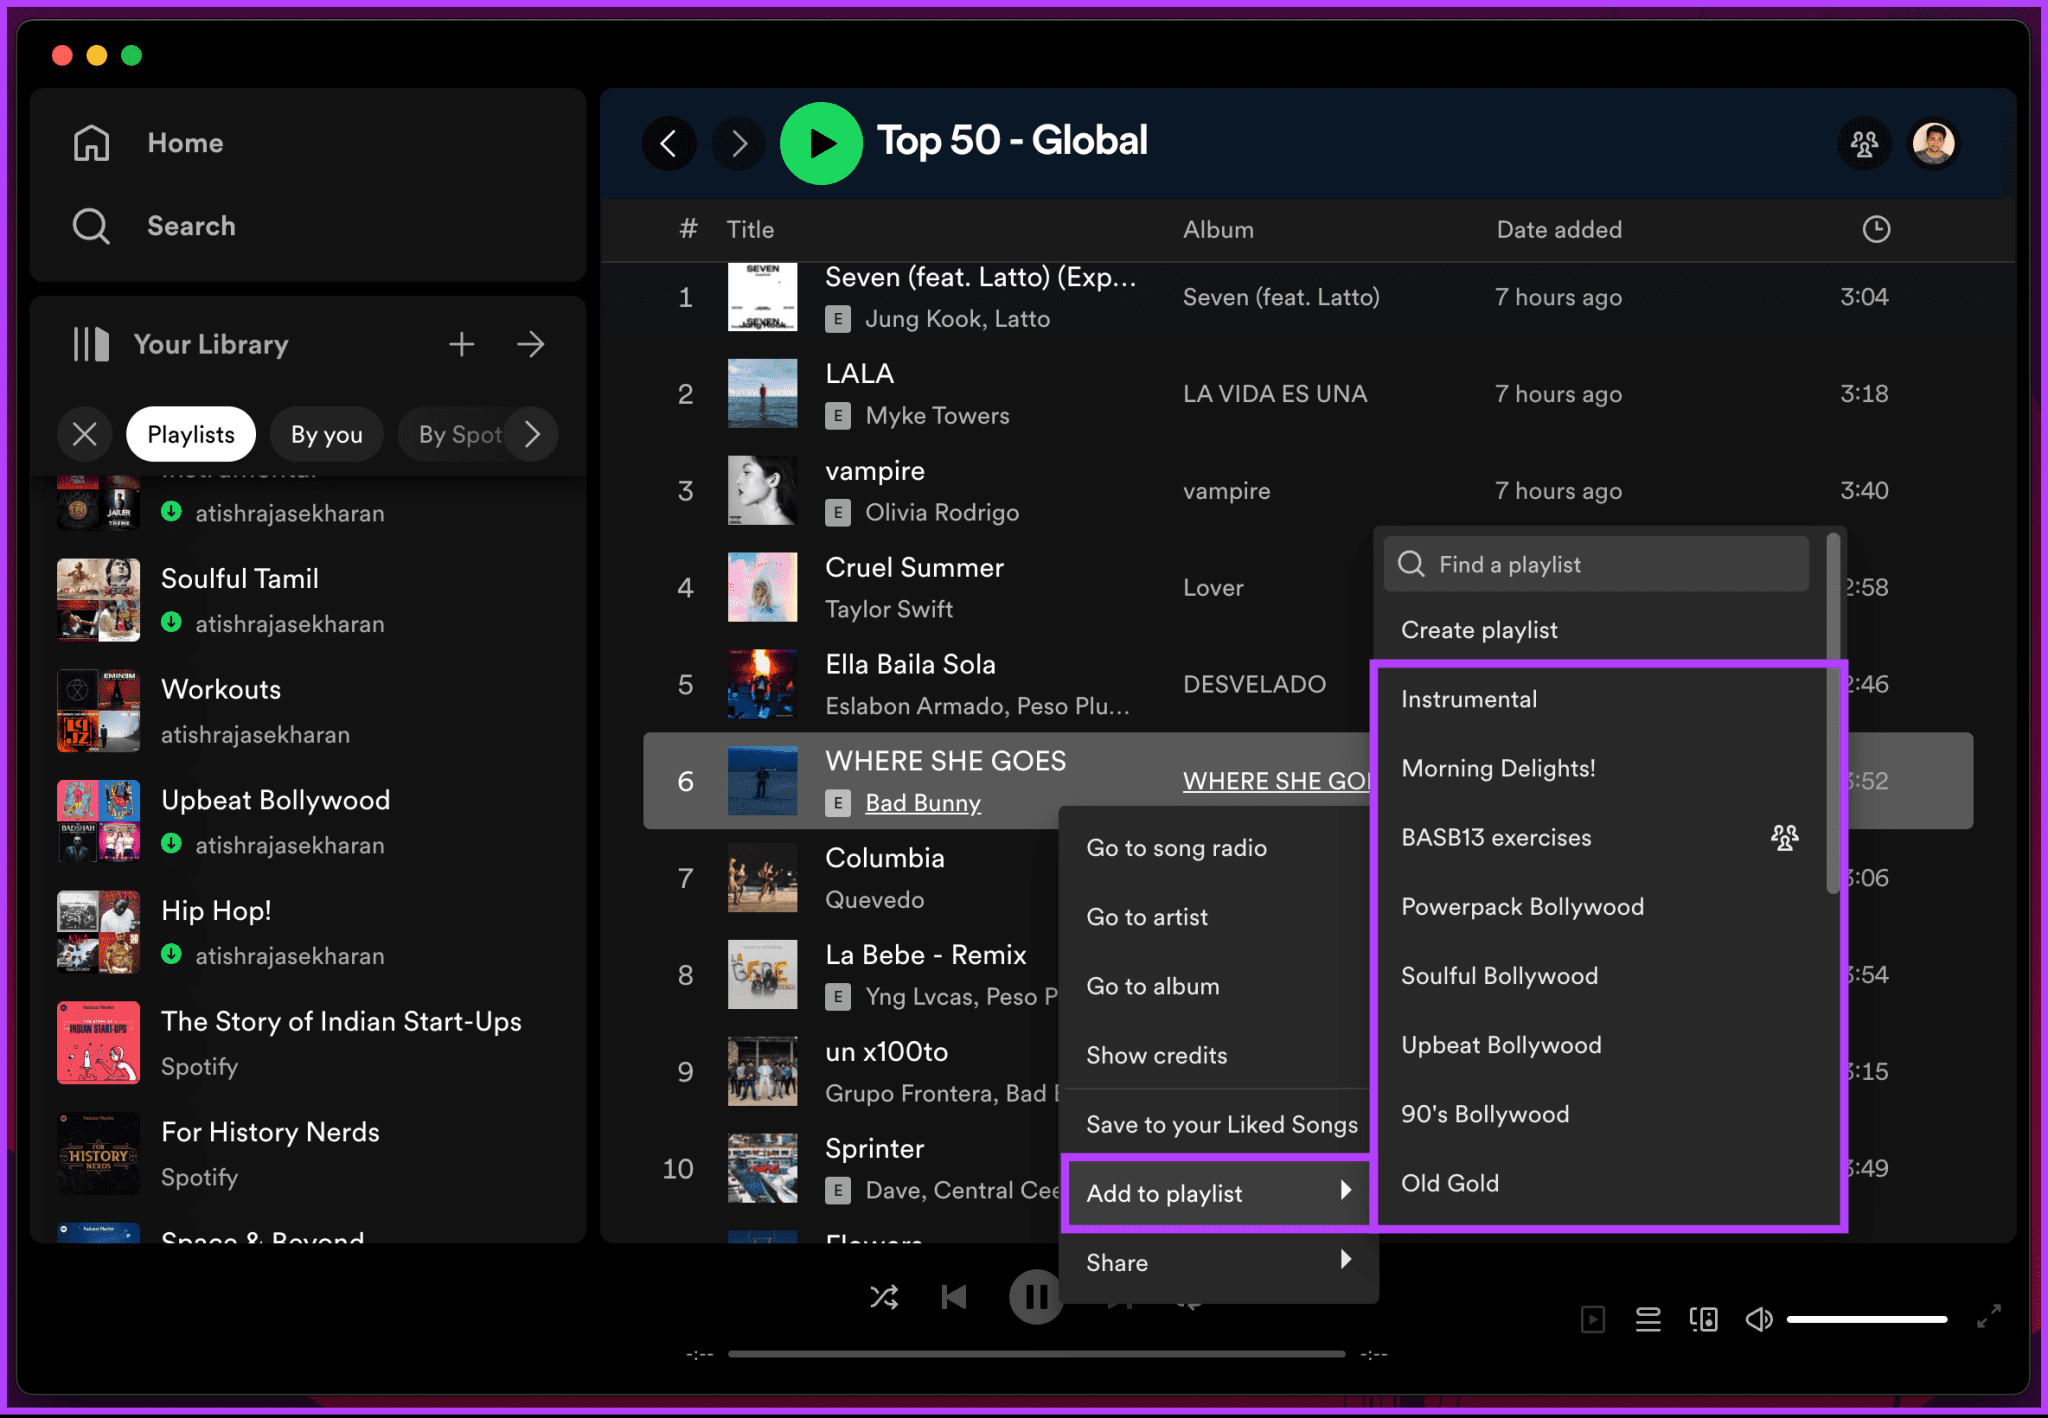This screenshot has height=1418, width=2048.
Task: Open Search from the sidebar
Action: (191, 226)
